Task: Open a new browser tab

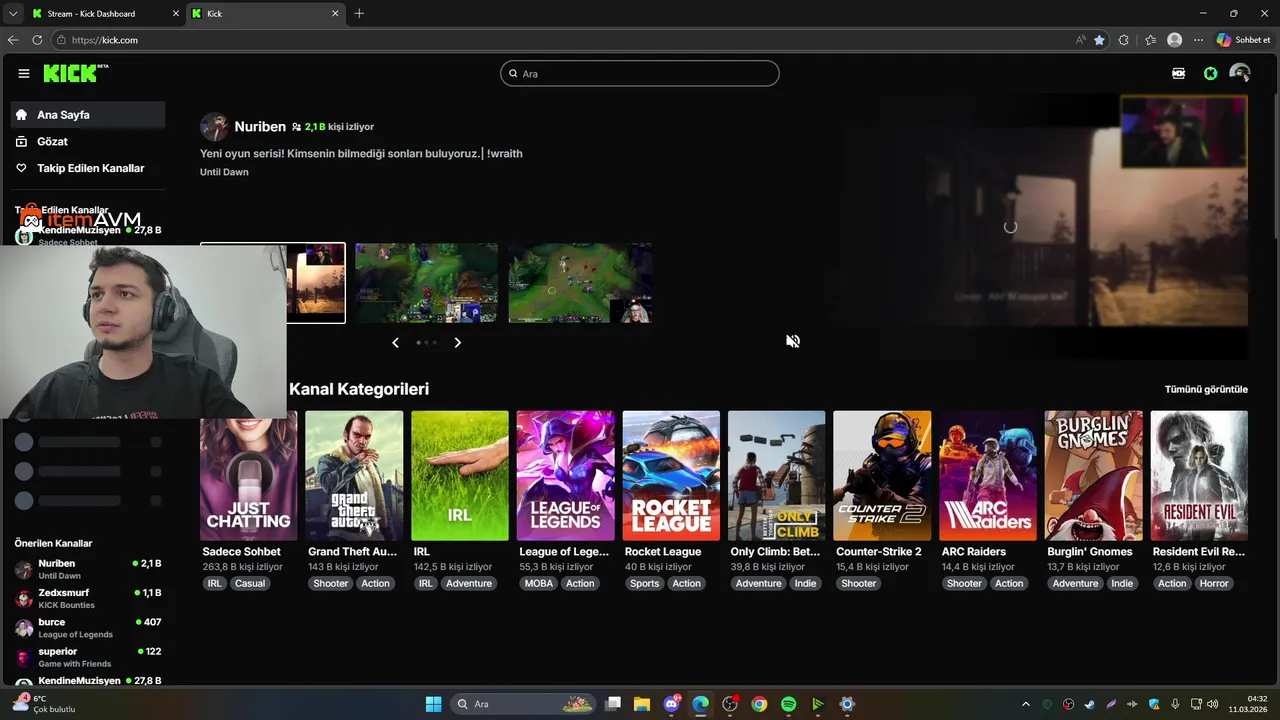Action: tap(359, 14)
